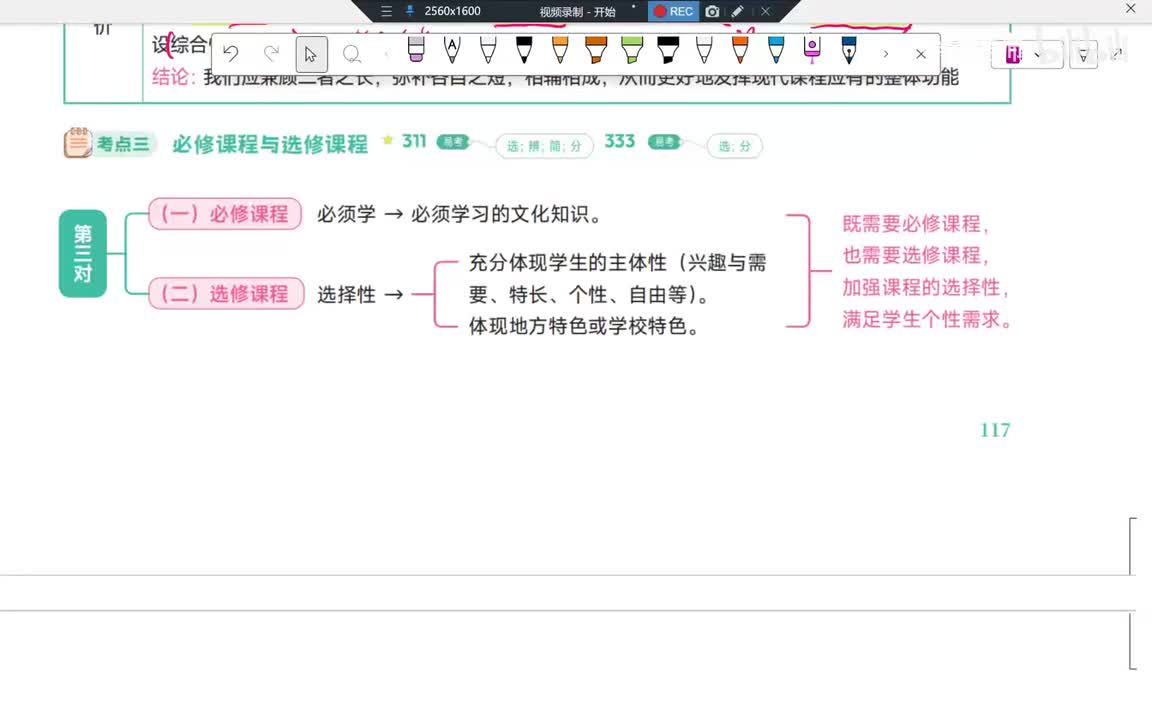Redo the last undone stroke
Image resolution: width=1152 pixels, height=720 pixels.
(x=271, y=54)
